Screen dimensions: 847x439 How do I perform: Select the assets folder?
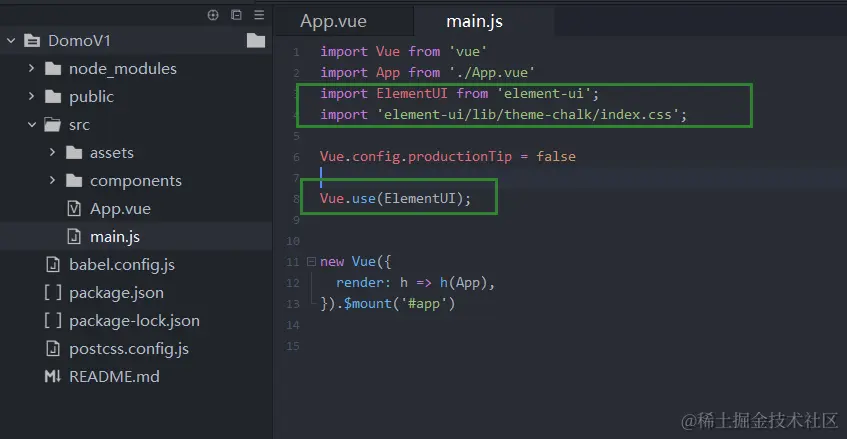pyautogui.click(x=111, y=153)
